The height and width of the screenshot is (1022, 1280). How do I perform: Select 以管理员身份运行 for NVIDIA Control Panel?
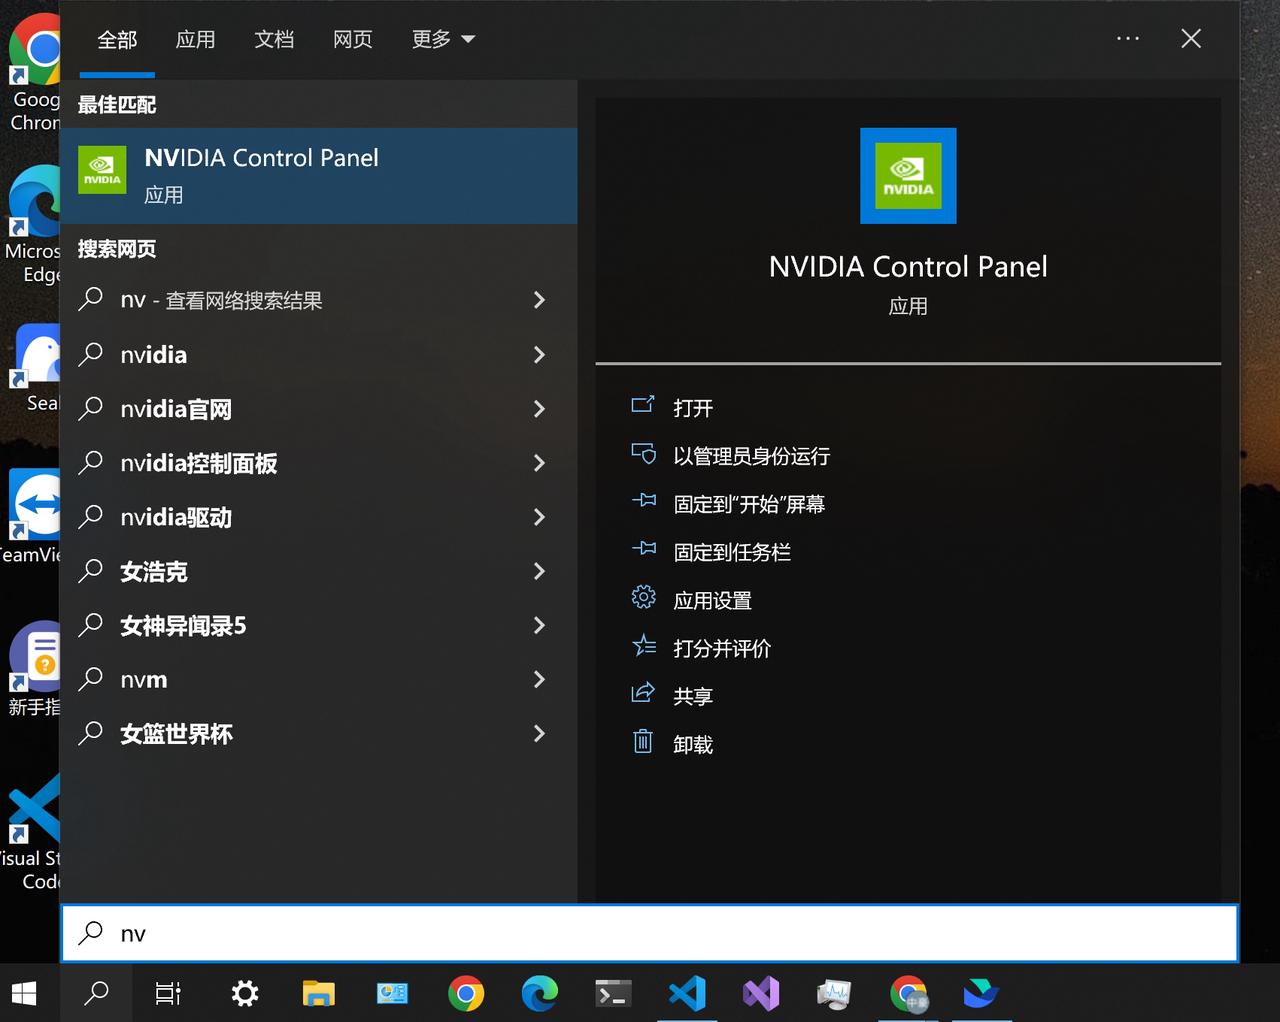tap(752, 455)
